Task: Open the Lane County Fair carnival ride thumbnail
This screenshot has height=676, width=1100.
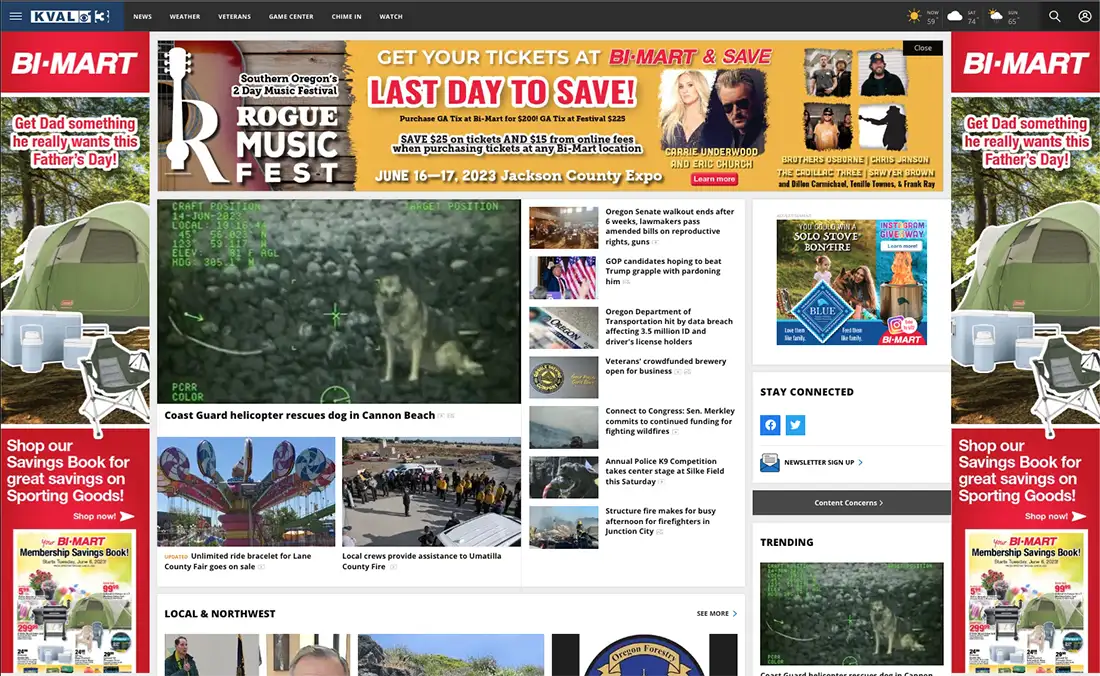Action: 246,492
